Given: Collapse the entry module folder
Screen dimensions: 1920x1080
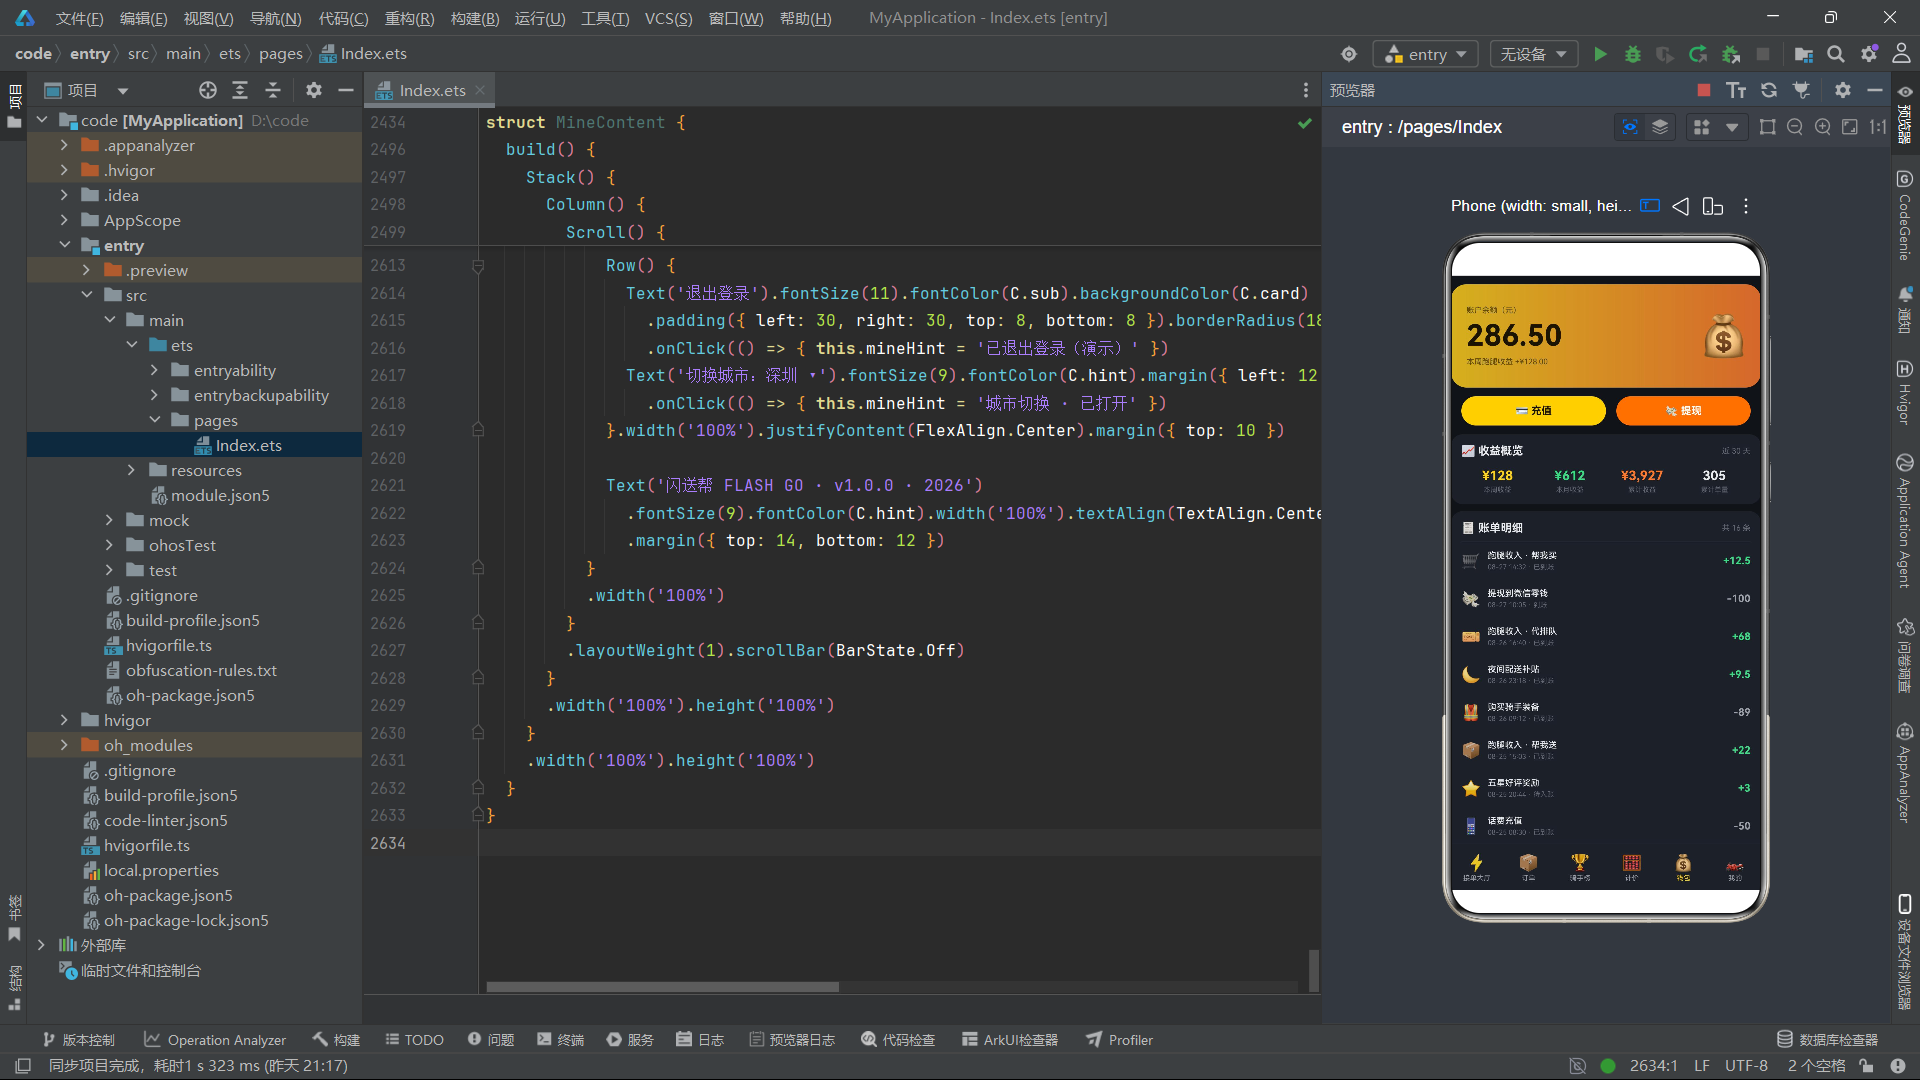Looking at the screenshot, I should click(64, 245).
